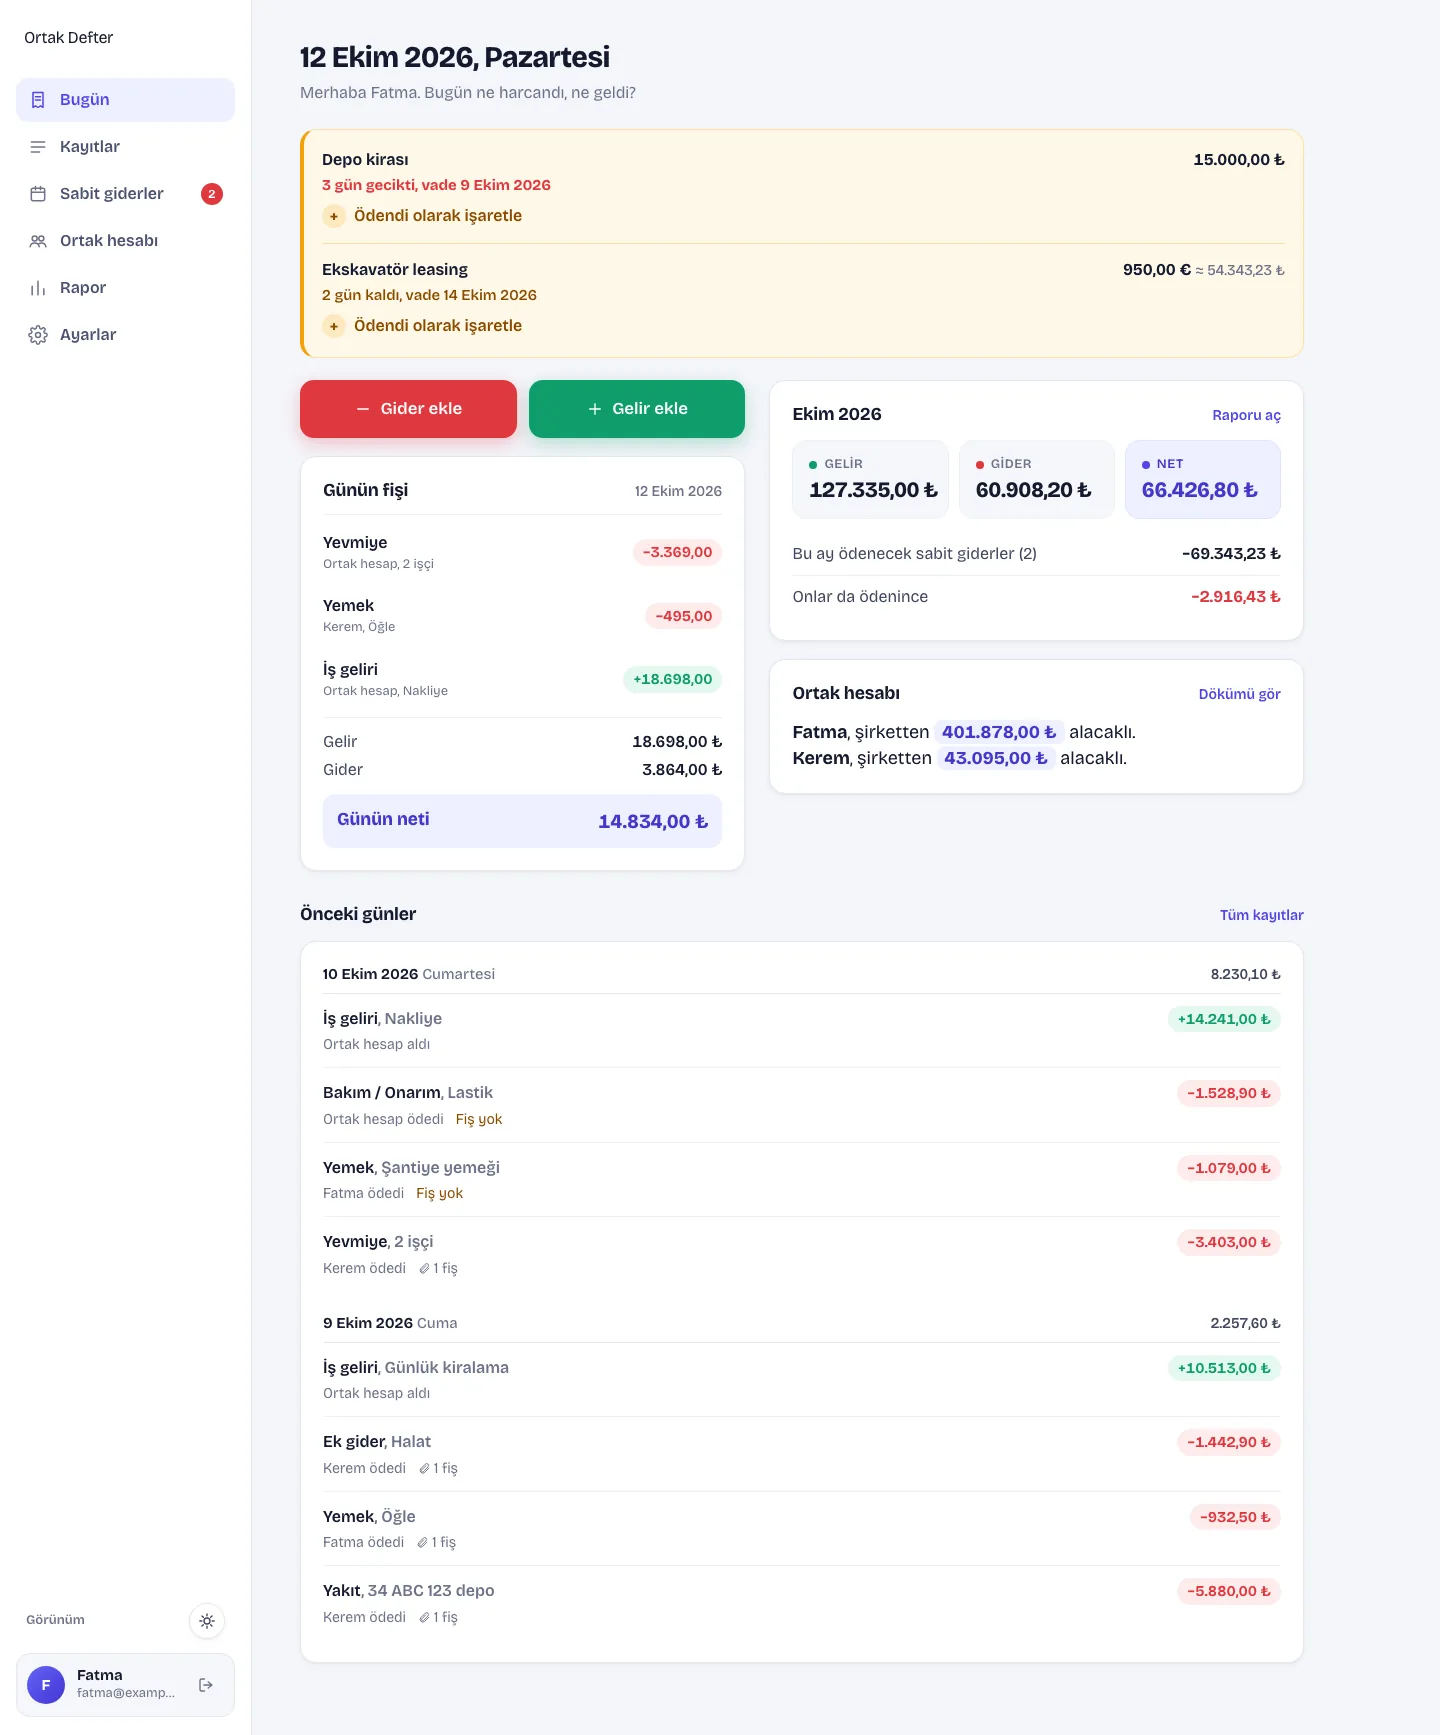Click the Fiş yok tag on Bakım / Onarım
Screen dimensions: 1440x1735
pos(479,1119)
